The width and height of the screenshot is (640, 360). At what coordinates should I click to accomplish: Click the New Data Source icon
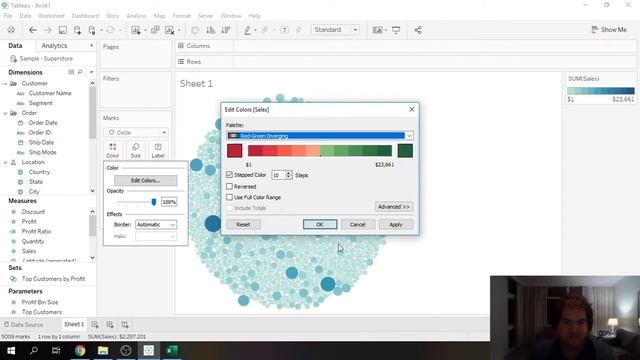(x=77, y=30)
